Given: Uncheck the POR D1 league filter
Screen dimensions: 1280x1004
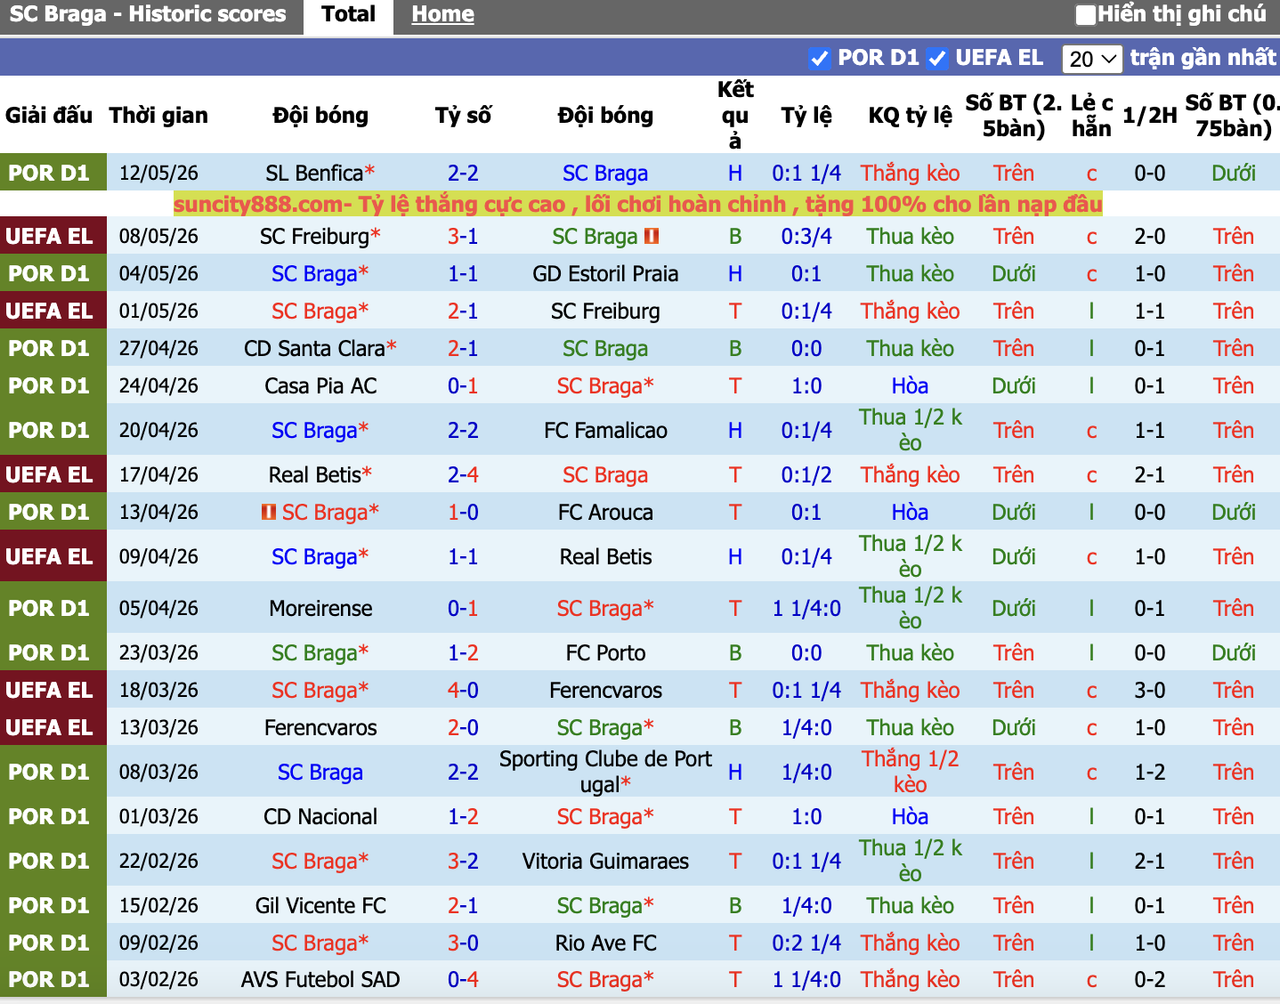Looking at the screenshot, I should (x=820, y=59).
